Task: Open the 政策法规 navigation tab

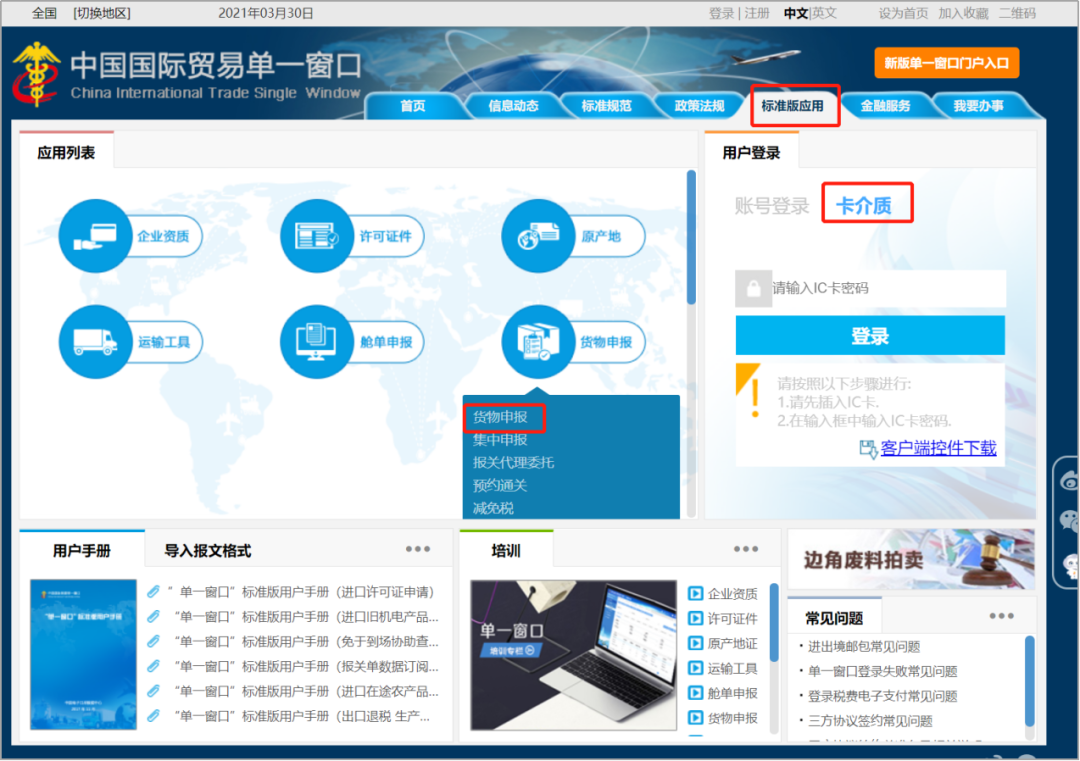Action: pos(699,105)
